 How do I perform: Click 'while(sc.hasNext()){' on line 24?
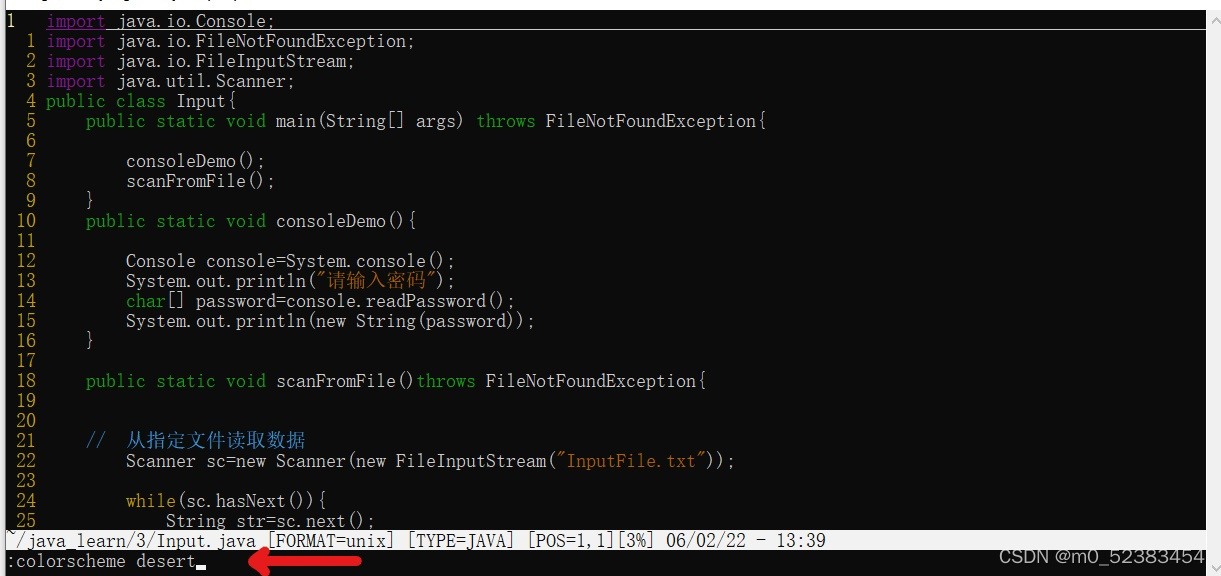pyautogui.click(x=226, y=501)
